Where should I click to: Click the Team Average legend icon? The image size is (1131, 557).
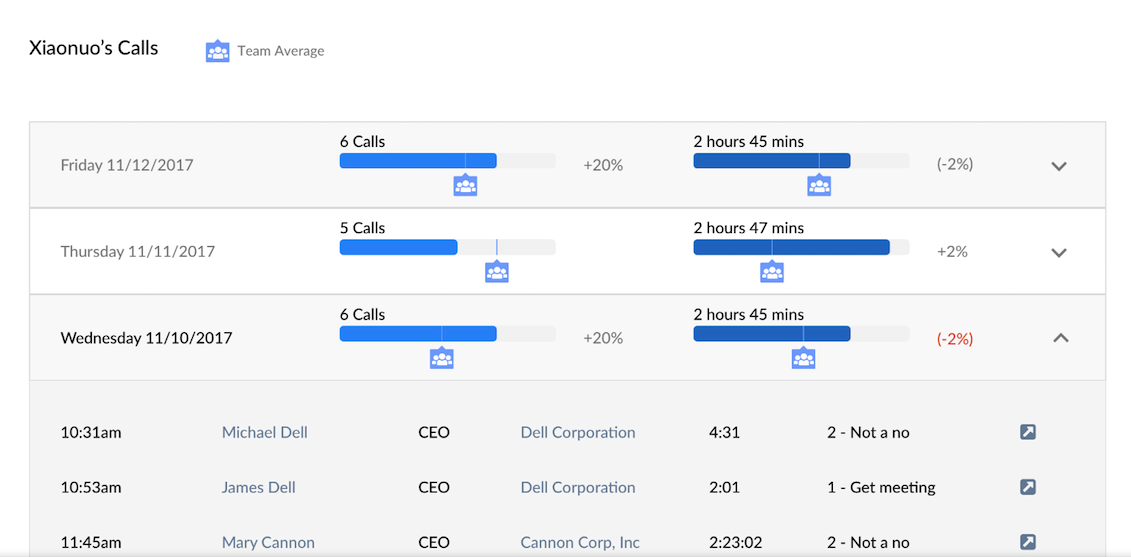217,51
